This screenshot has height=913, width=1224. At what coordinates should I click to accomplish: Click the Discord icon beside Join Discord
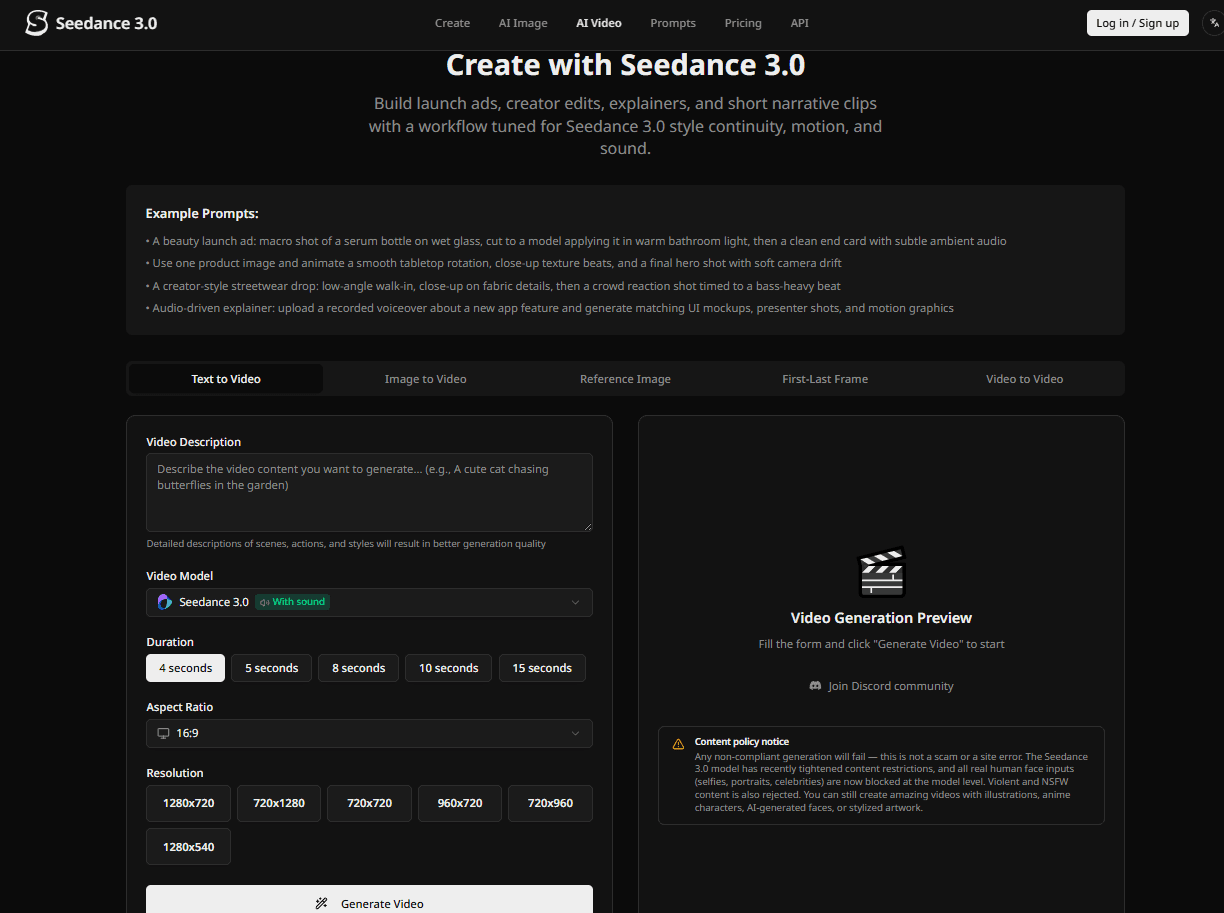[x=815, y=686]
